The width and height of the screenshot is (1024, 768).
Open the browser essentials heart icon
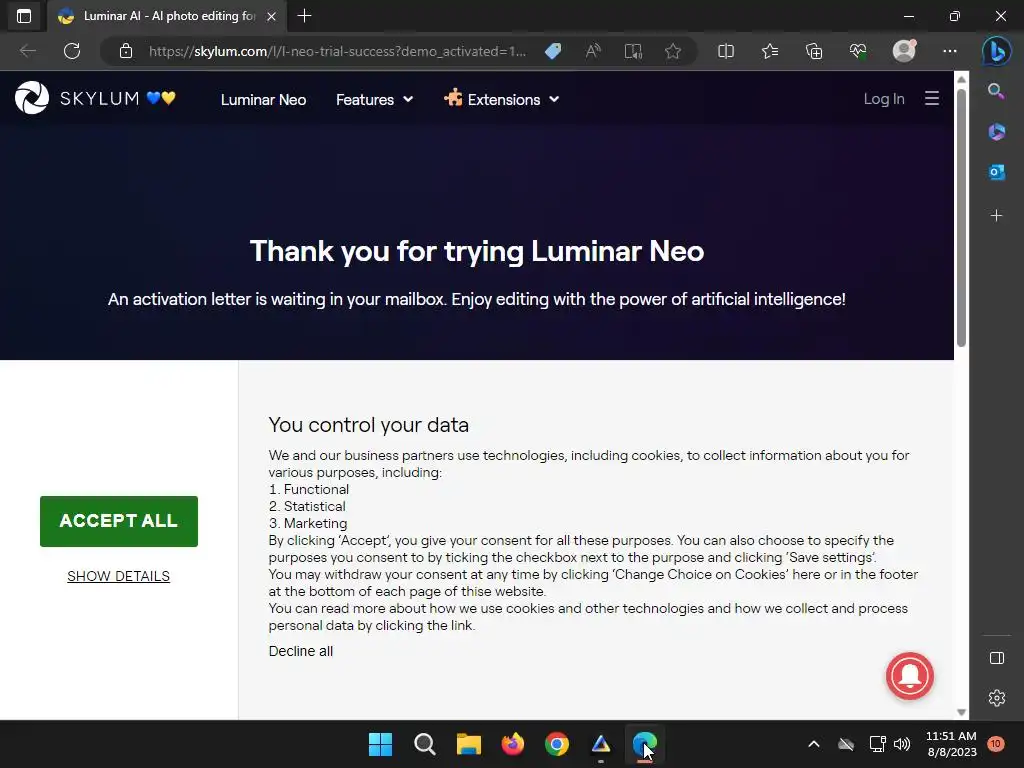[858, 51]
